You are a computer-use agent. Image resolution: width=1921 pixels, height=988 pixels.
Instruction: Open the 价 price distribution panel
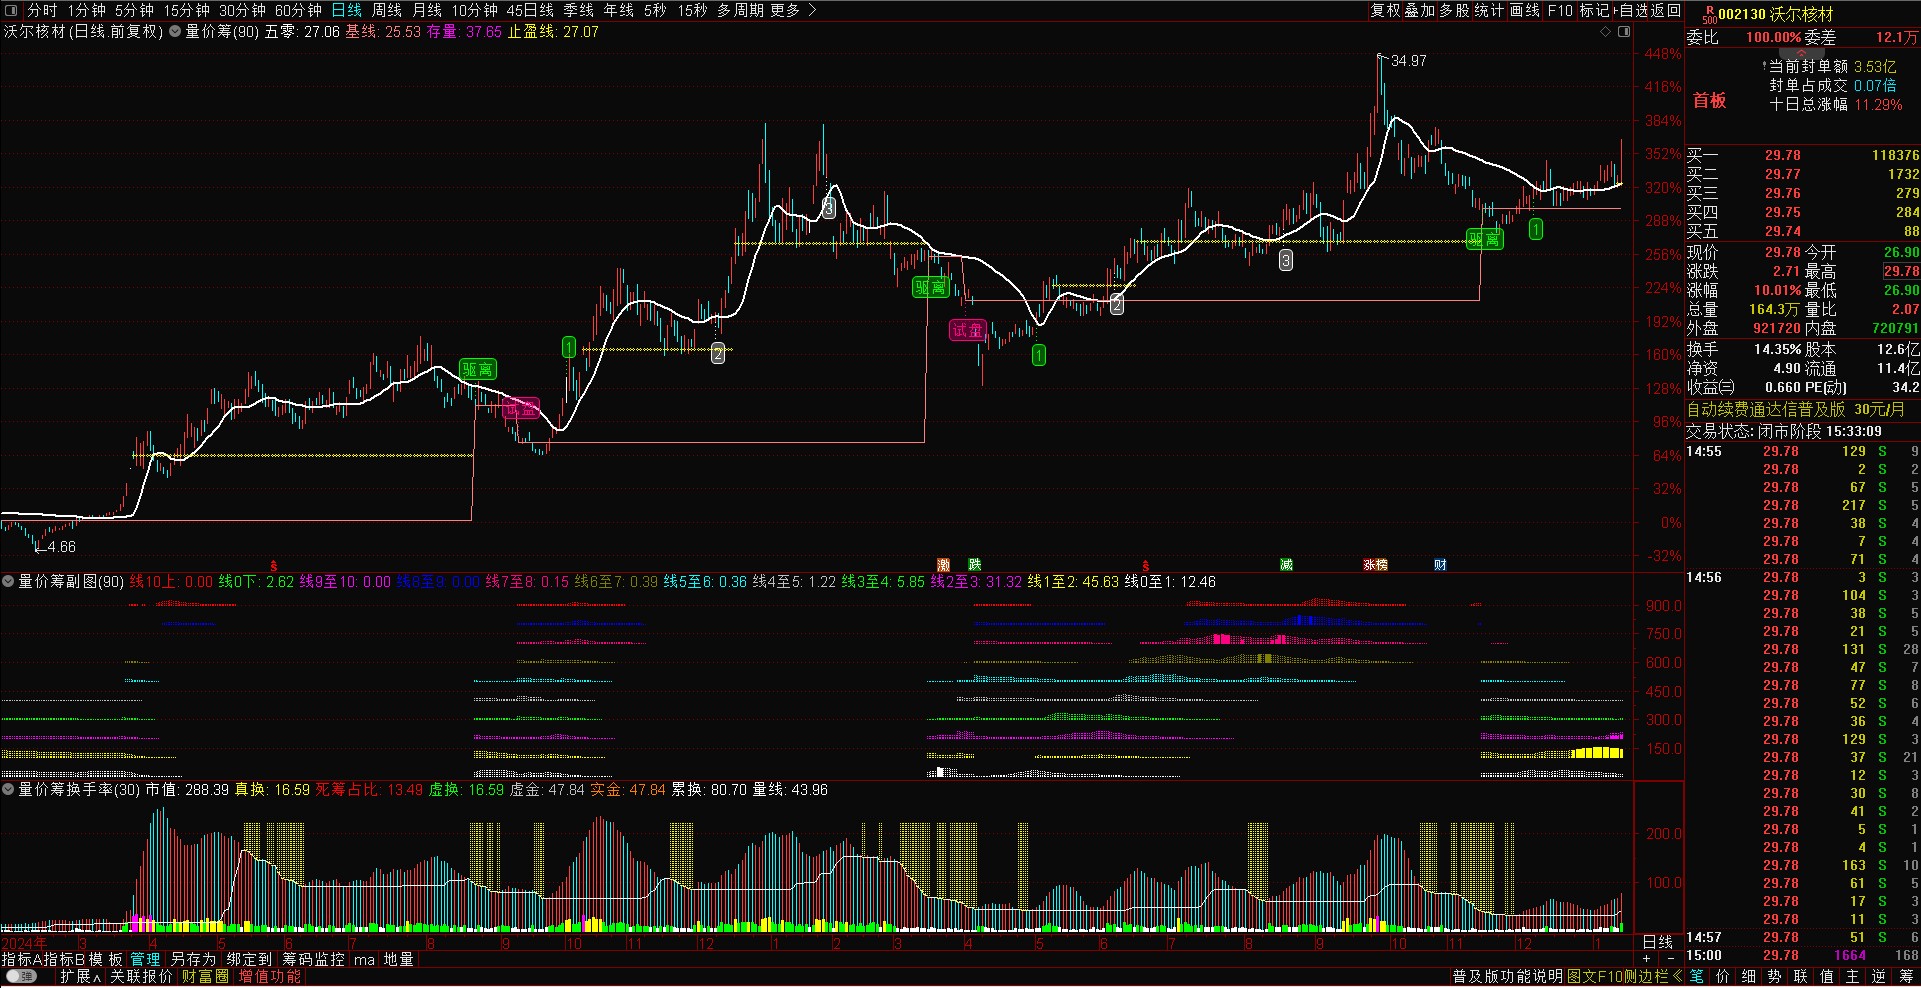point(1722,977)
